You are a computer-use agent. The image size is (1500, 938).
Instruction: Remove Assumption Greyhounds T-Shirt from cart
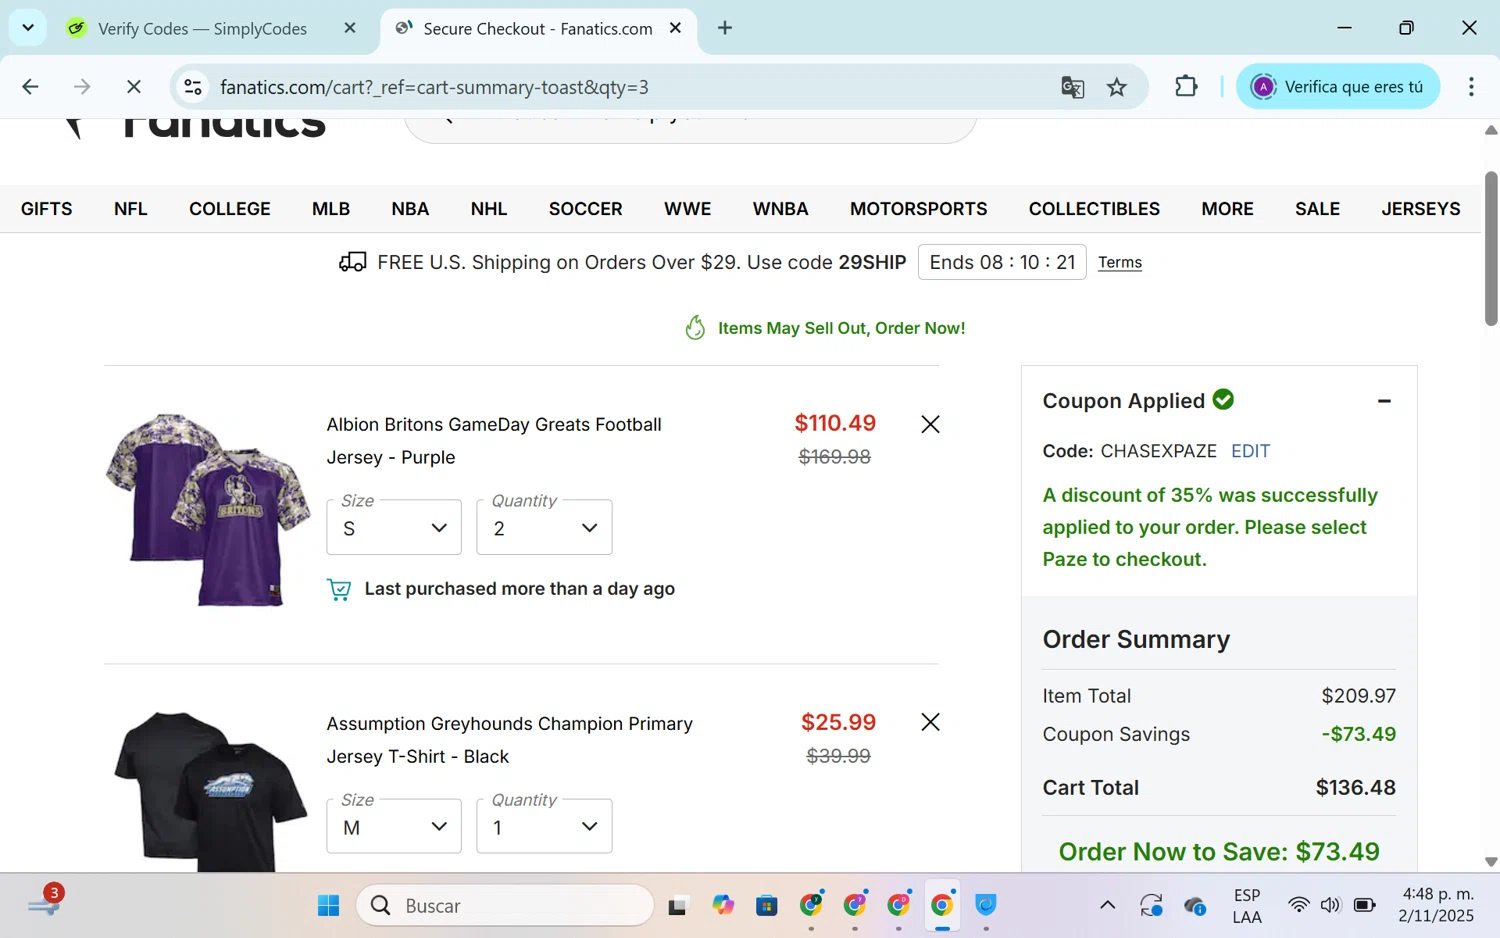pos(930,722)
